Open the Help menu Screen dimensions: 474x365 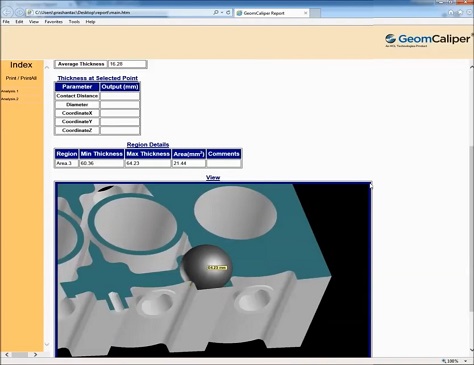click(x=90, y=22)
